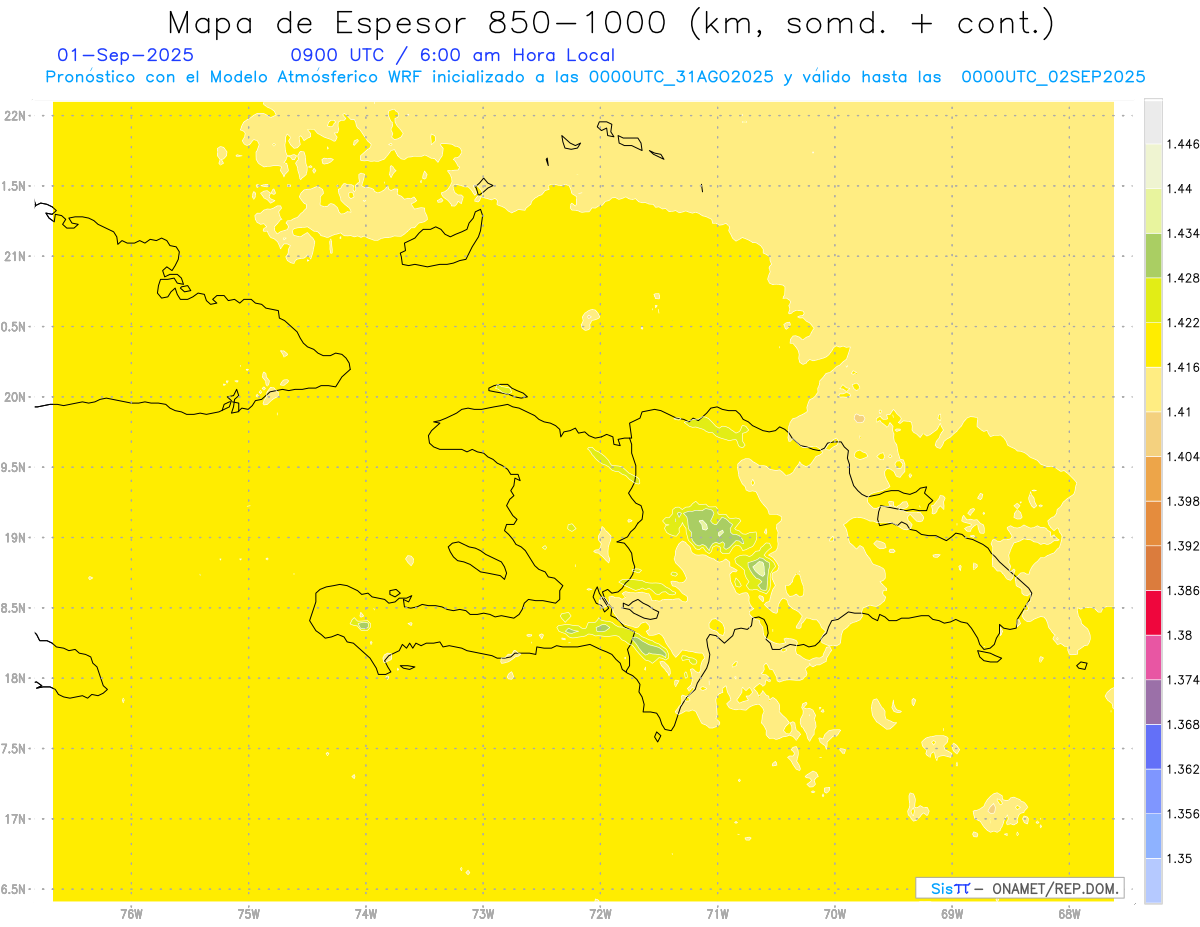Click the '76W' longitude label
This screenshot has height=927, width=1200.
131,915
